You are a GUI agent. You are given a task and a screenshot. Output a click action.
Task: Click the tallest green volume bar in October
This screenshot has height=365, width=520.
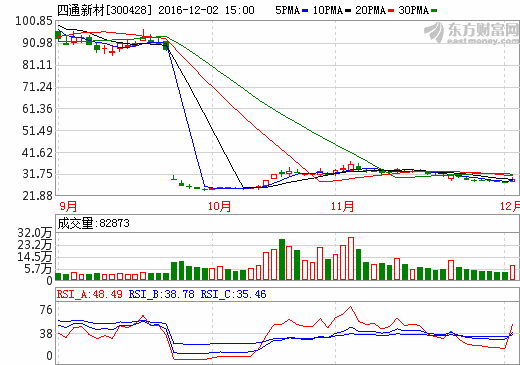click(282, 259)
